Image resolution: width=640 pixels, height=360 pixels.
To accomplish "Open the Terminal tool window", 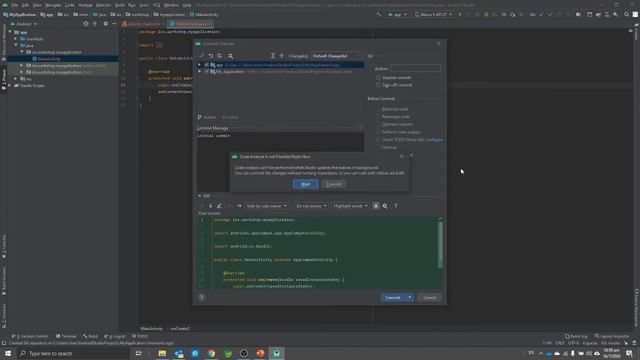I will [66, 336].
